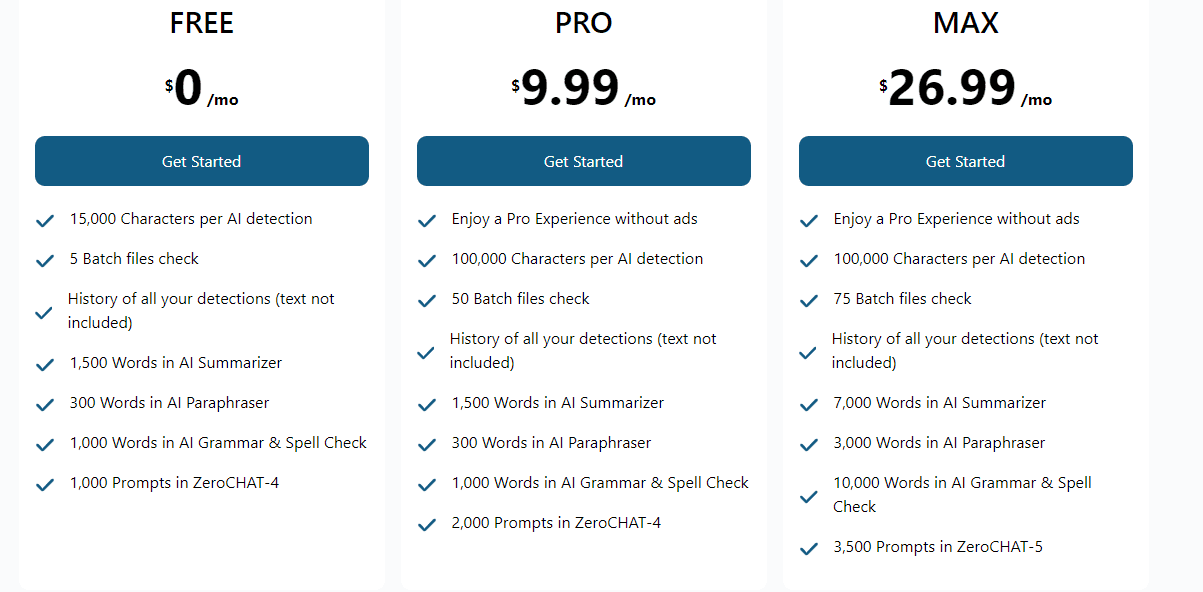Click Get Started under FREE plan
1203x592 pixels.
202,161
